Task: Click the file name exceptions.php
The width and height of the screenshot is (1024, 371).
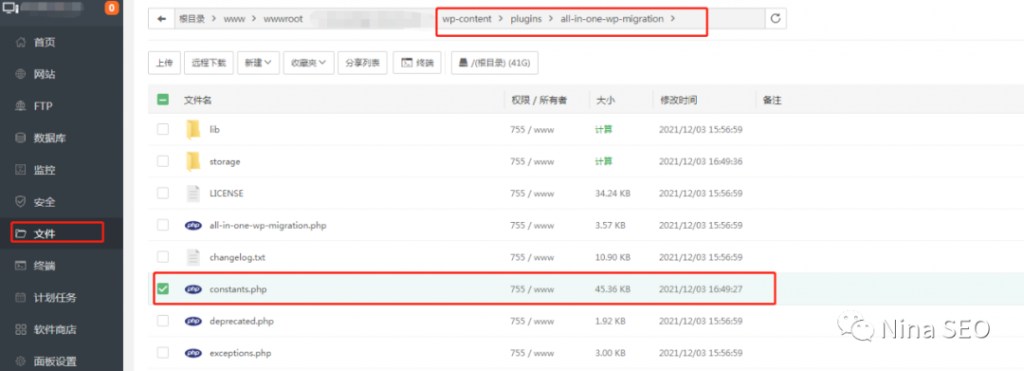Action: pos(240,353)
